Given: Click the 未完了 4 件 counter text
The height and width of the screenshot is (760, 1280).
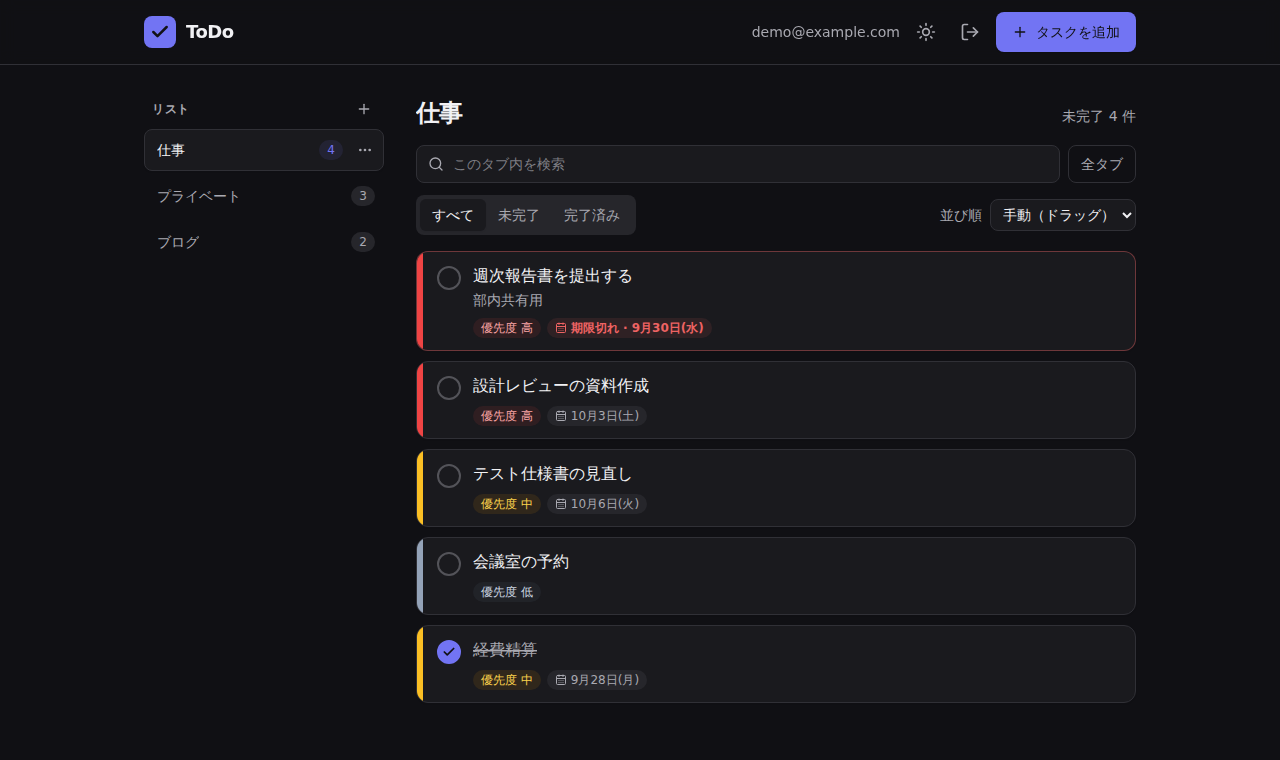Looking at the screenshot, I should [x=1099, y=116].
